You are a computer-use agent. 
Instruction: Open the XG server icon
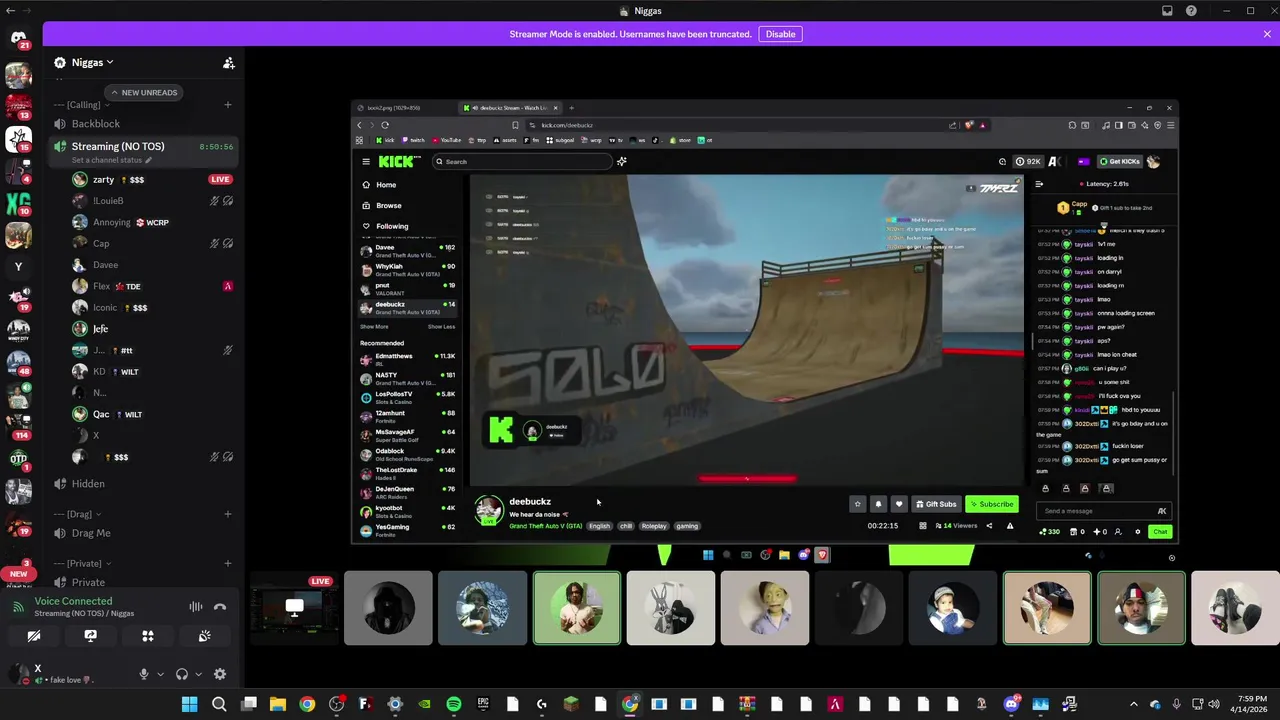pyautogui.click(x=18, y=204)
